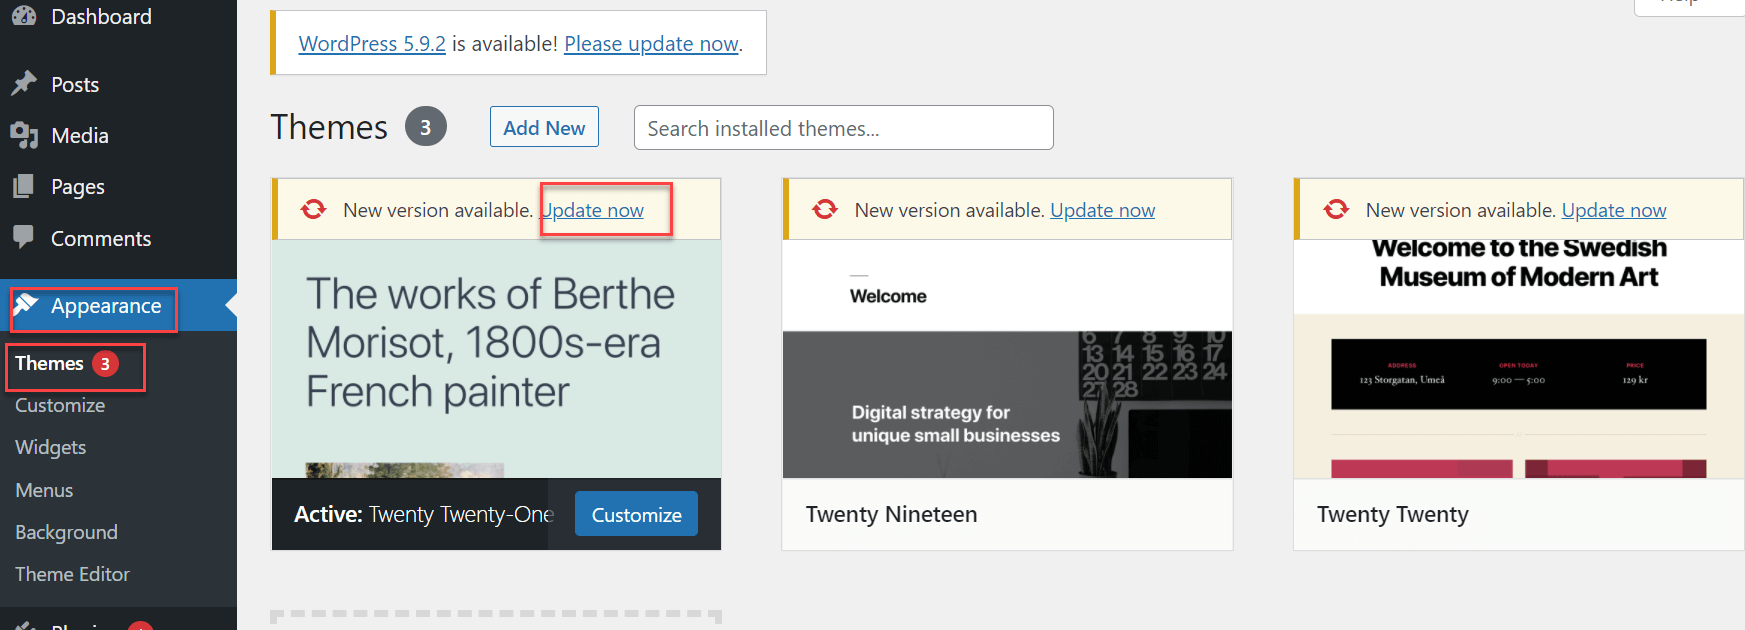The image size is (1745, 630).
Task: Open the Theme Editor submenu item
Action: pos(72,574)
